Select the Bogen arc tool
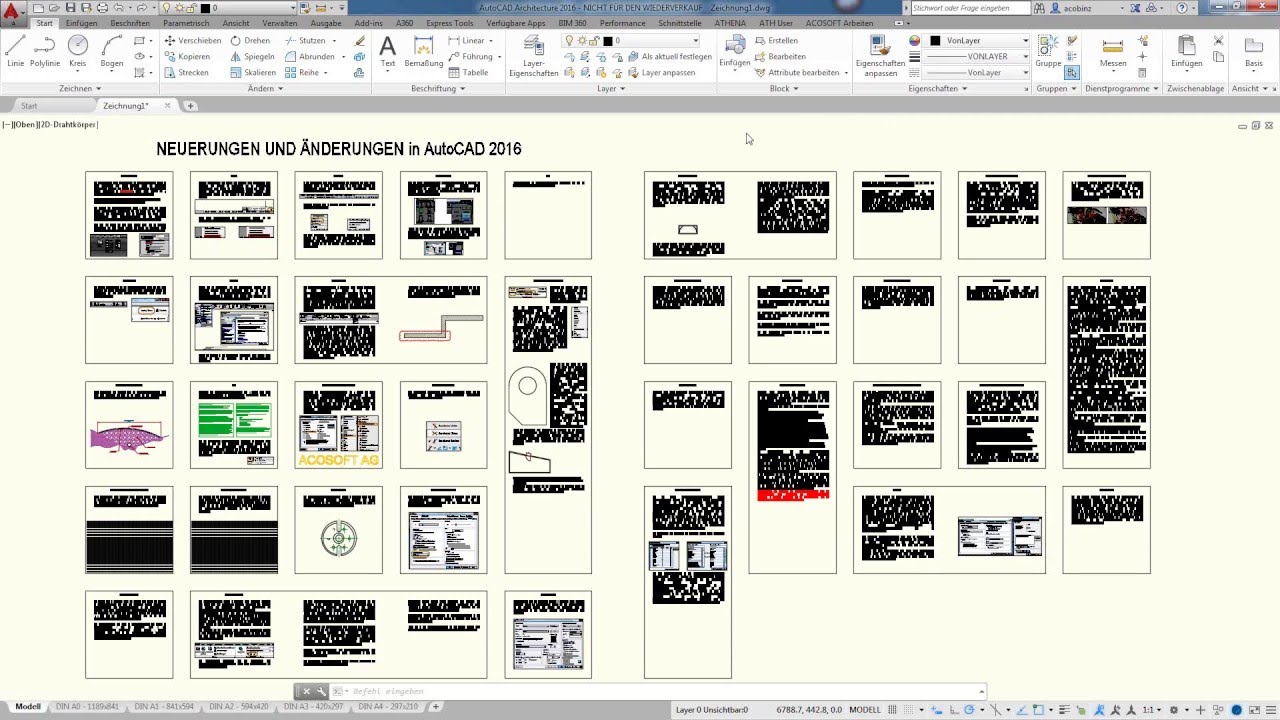 pos(112,51)
